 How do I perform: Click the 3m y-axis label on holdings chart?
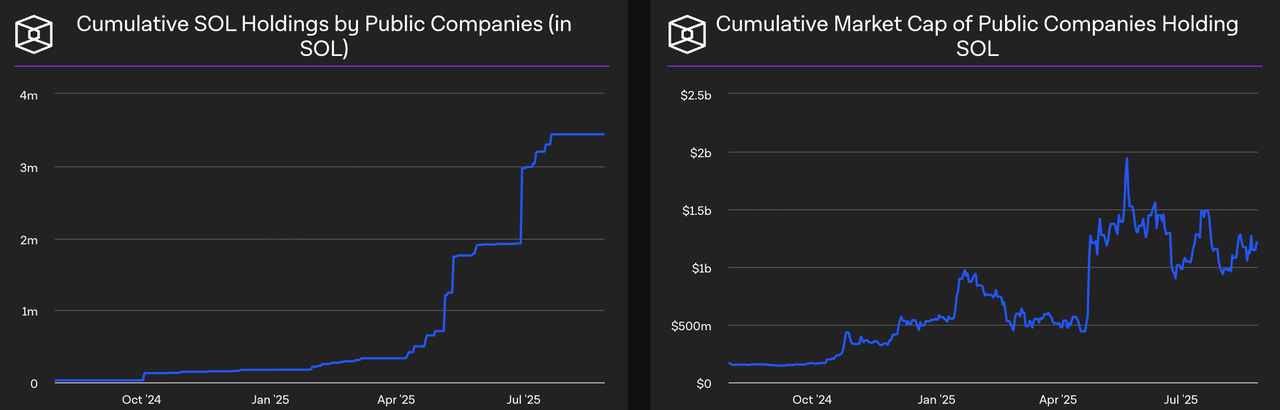(32, 167)
